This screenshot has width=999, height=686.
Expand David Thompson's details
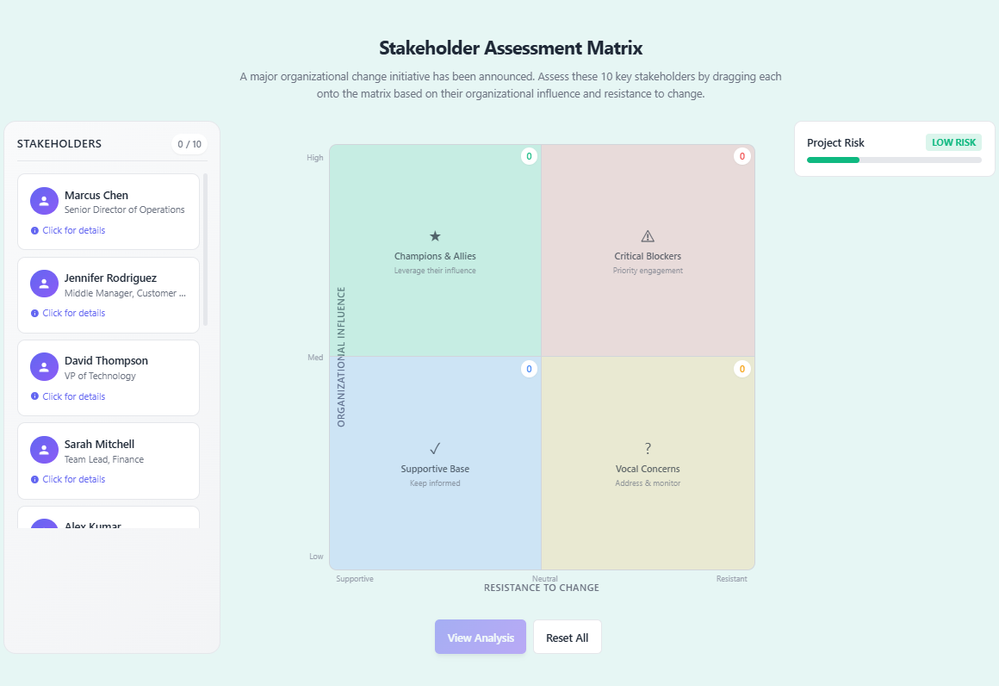(73, 396)
